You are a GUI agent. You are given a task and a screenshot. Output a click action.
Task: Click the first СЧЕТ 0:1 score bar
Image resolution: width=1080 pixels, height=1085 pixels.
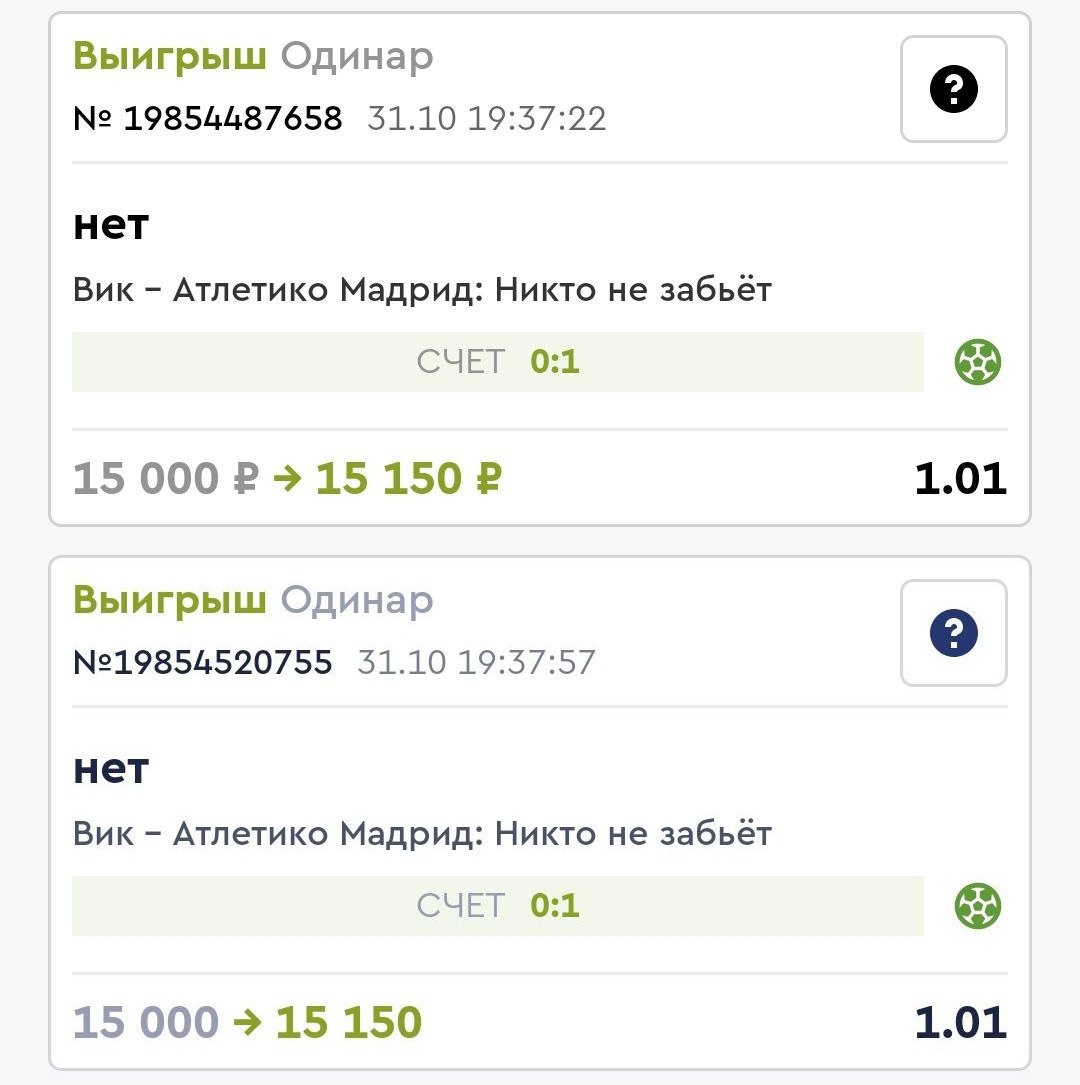[497, 362]
